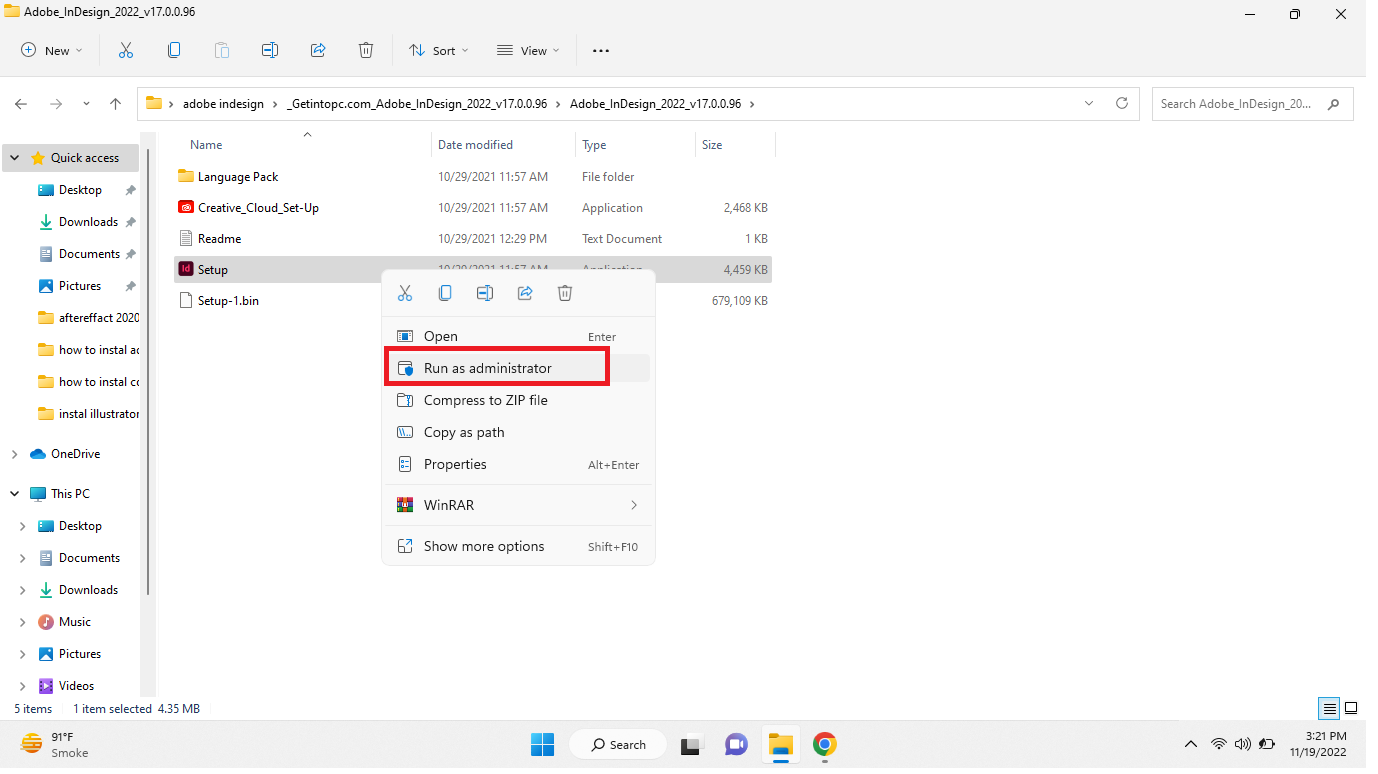Open the View dropdown menu
Image resolution: width=1378 pixels, height=774 pixels.
coord(528,50)
